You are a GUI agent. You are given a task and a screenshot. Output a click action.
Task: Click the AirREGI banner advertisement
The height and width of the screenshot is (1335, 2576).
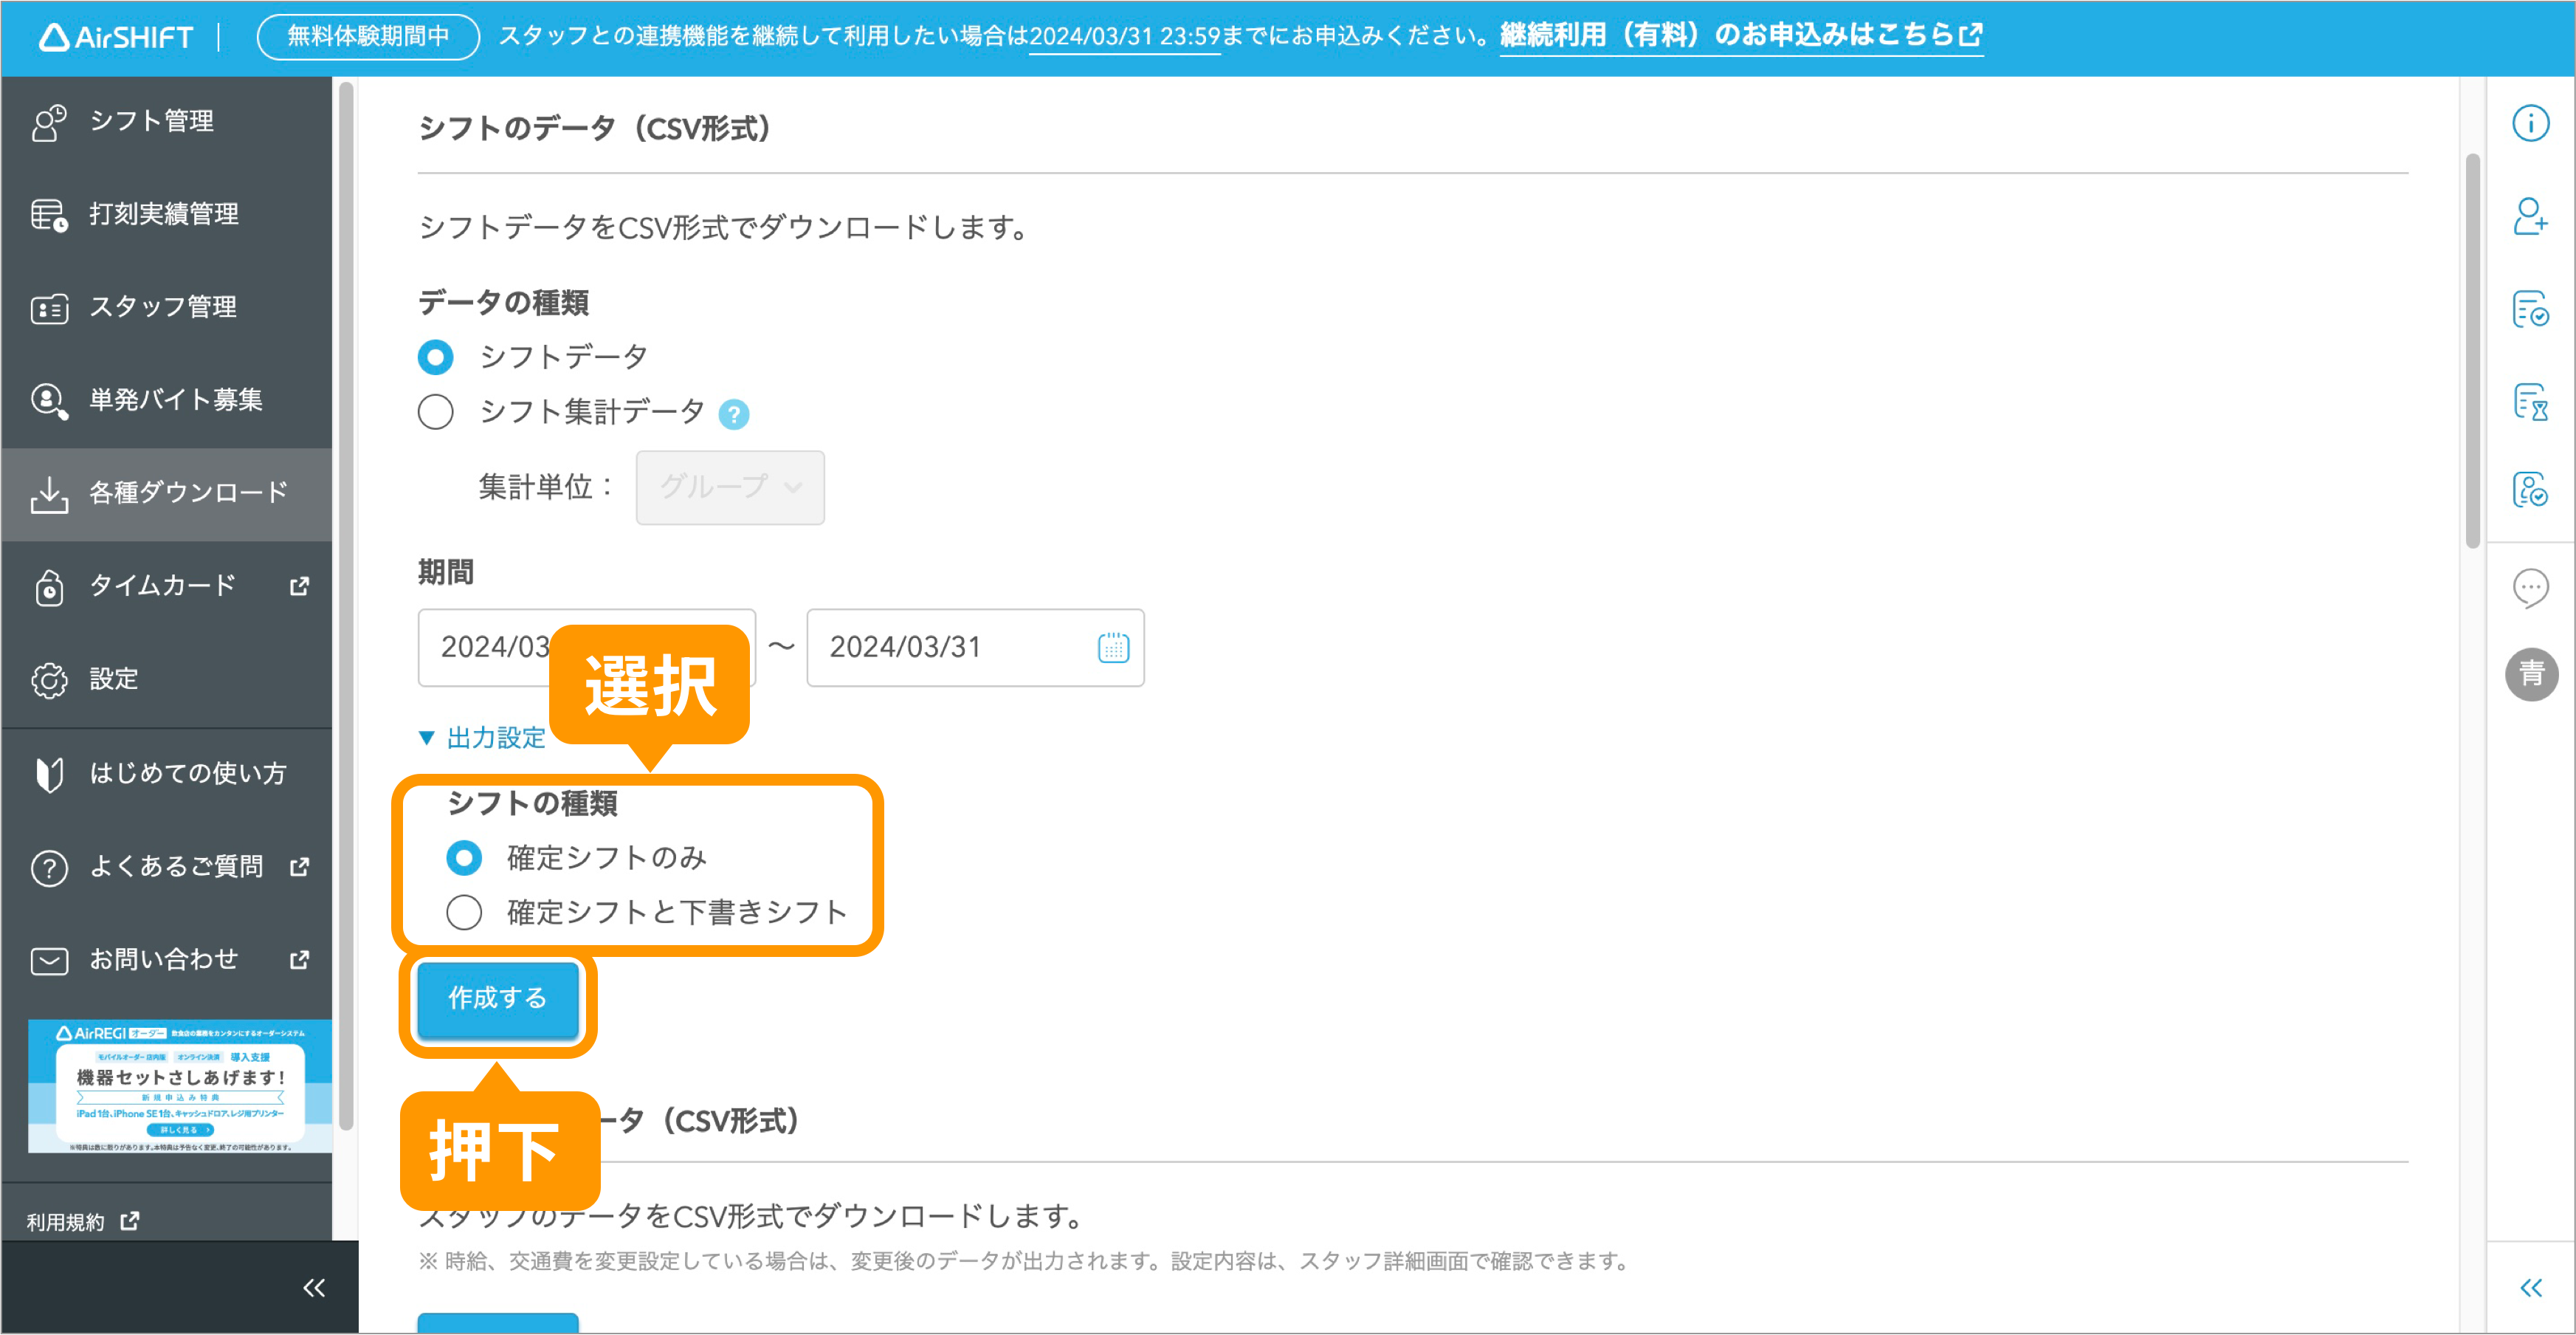point(180,1086)
